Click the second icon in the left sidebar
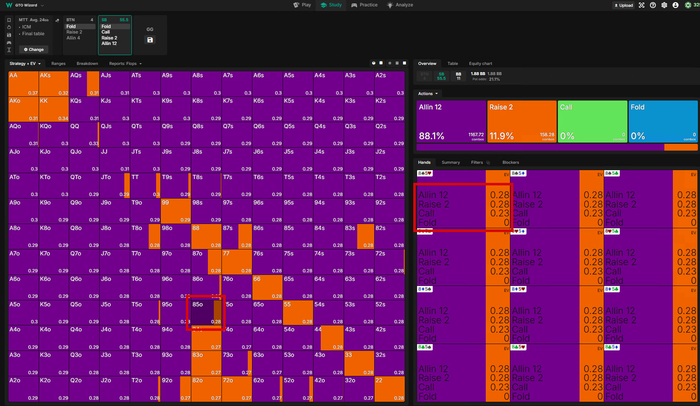 click(x=9, y=27)
